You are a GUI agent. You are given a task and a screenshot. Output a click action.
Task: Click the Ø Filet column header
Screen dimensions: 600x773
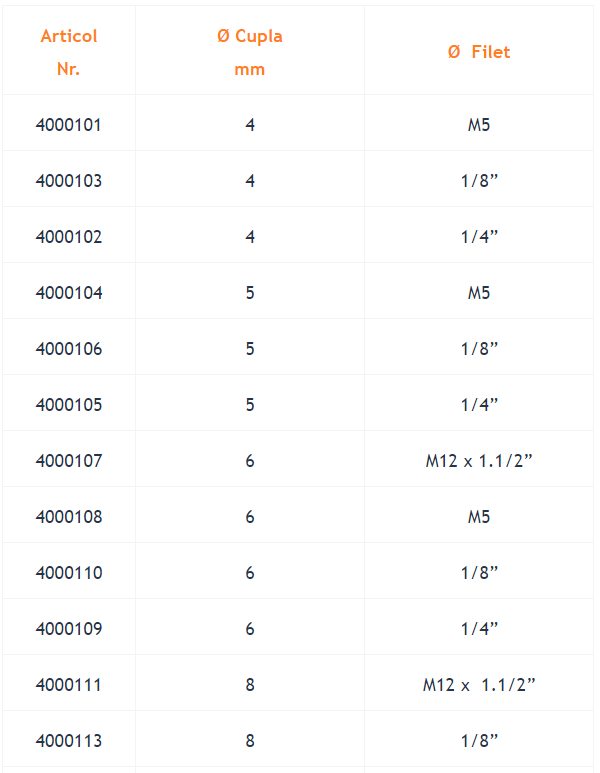[x=479, y=52]
